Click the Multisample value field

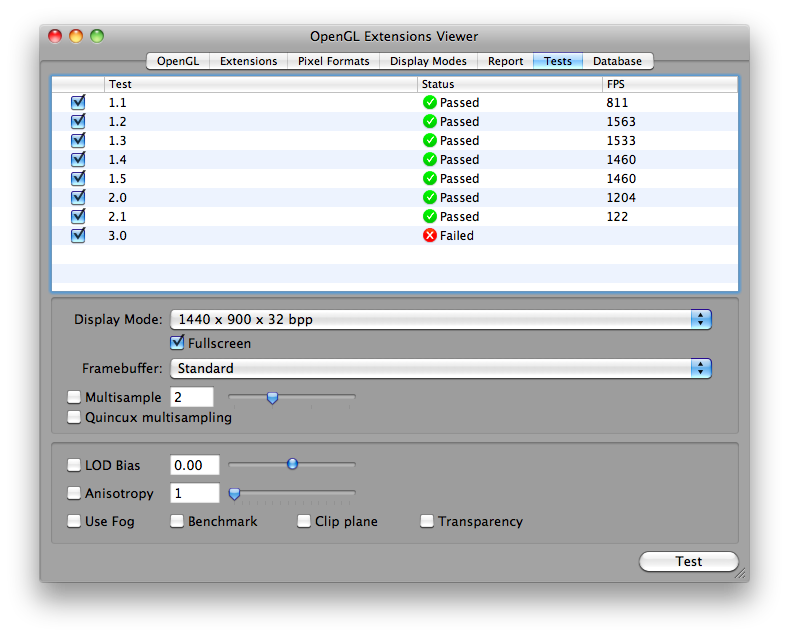coord(192,397)
